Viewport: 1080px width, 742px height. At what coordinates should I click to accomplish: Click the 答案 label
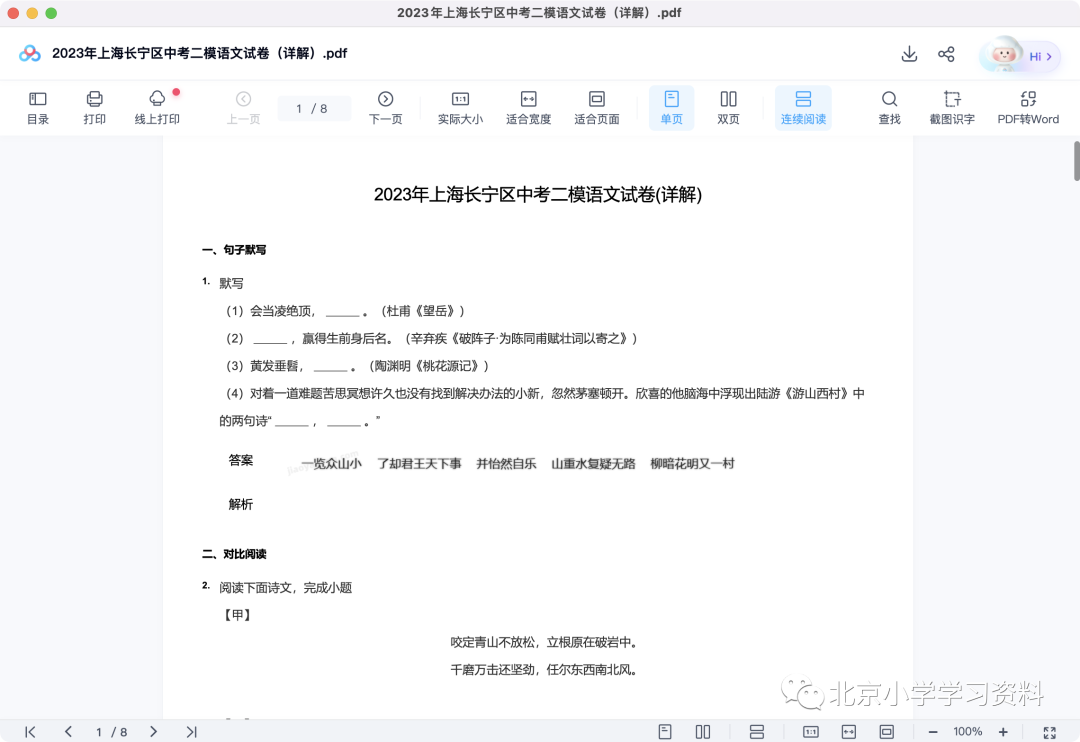[x=241, y=460]
